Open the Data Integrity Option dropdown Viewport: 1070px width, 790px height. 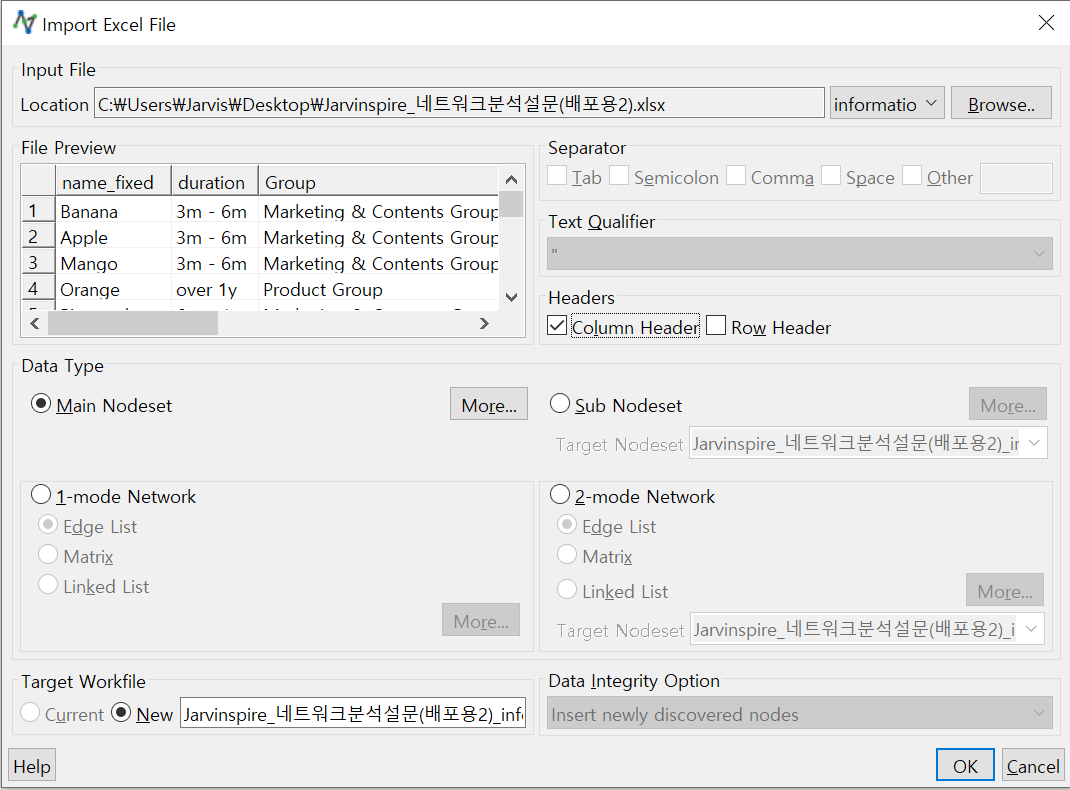pyautogui.click(x=799, y=714)
